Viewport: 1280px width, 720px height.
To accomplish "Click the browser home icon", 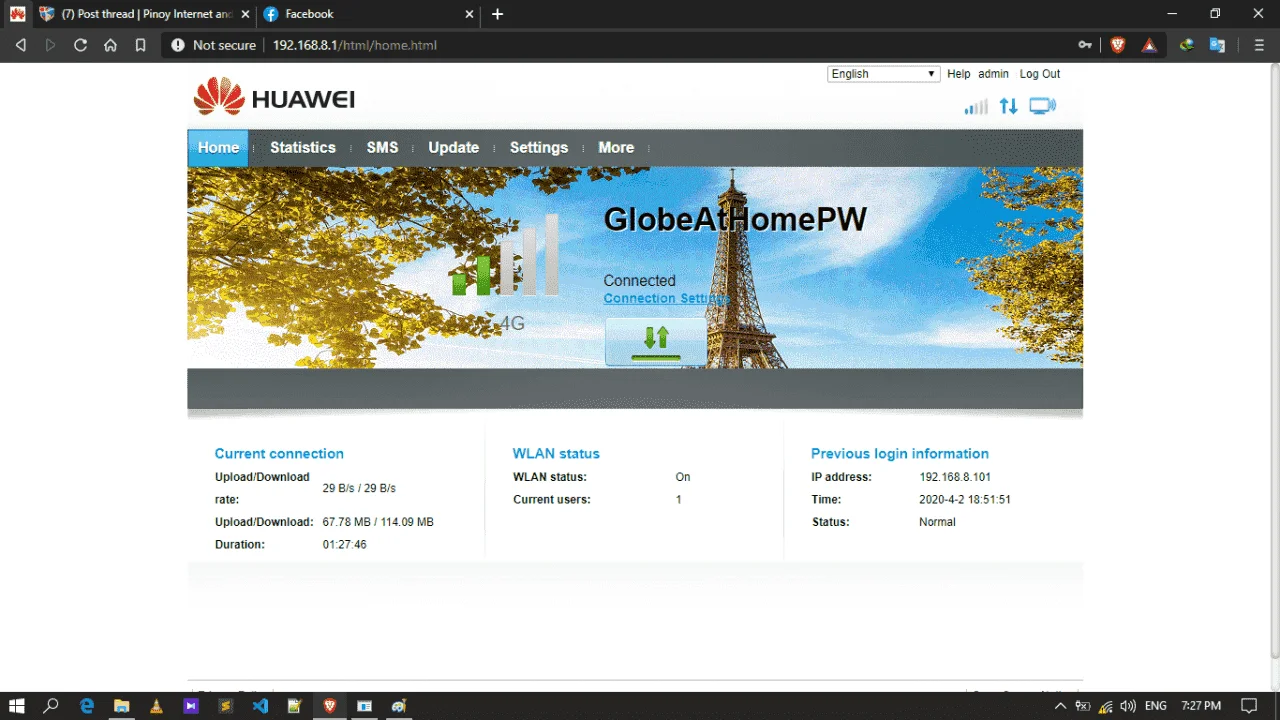I will (x=110, y=45).
